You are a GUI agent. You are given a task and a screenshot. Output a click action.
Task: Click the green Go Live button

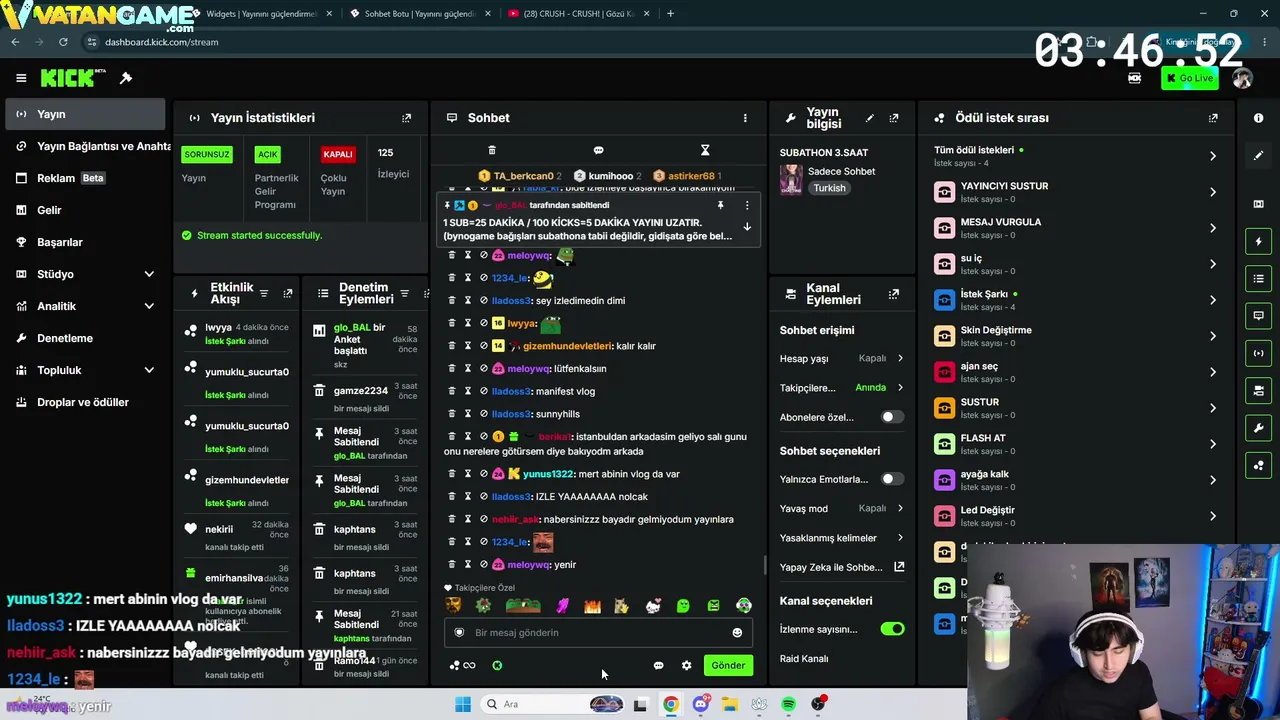[1189, 78]
